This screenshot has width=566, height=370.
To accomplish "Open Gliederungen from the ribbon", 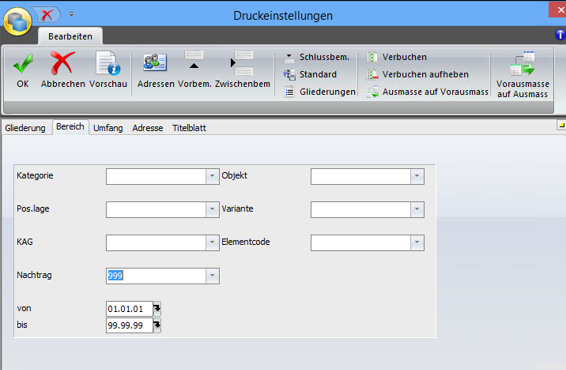I will pyautogui.click(x=320, y=92).
